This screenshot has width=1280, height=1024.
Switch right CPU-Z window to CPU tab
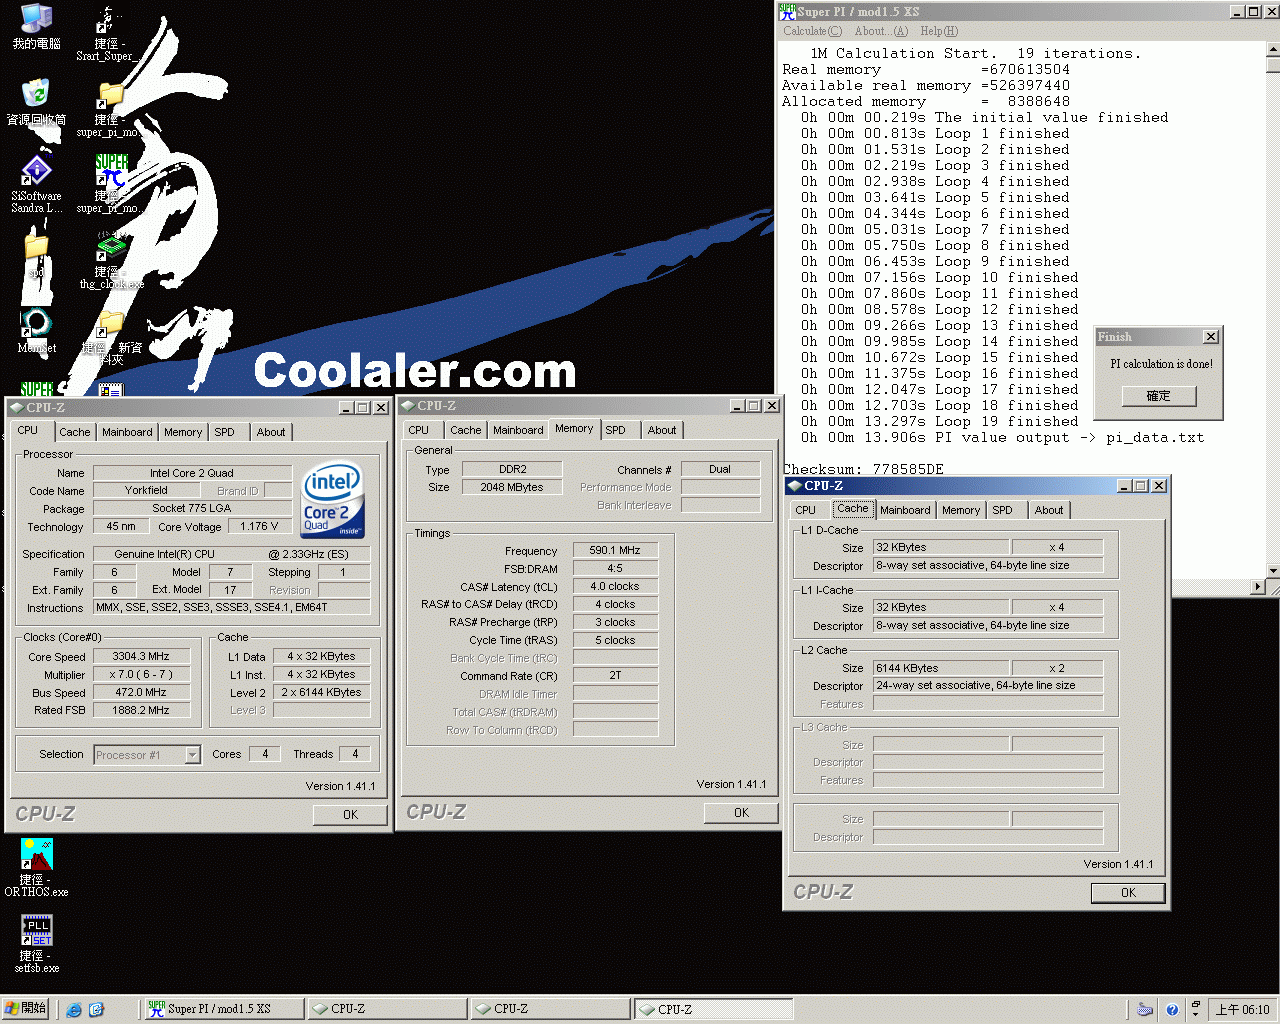(805, 510)
